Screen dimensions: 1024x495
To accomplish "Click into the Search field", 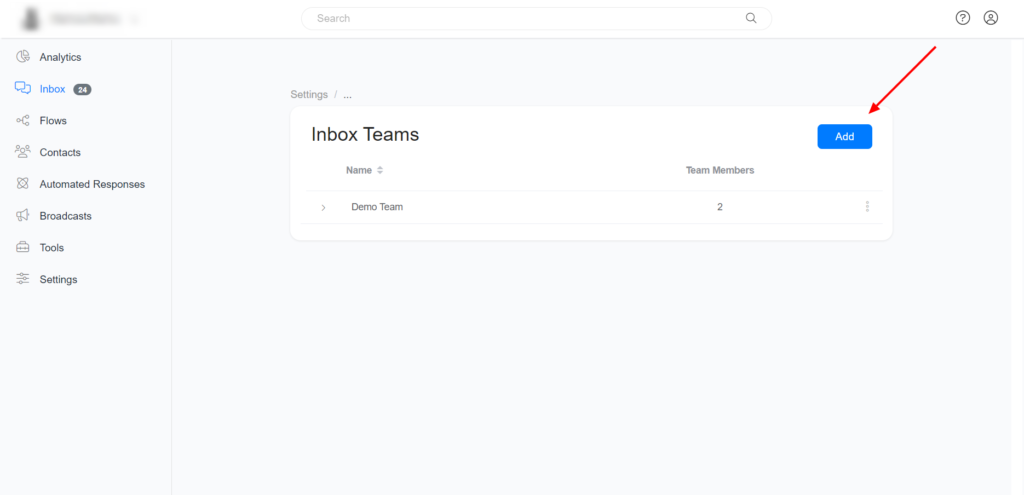I will point(536,18).
